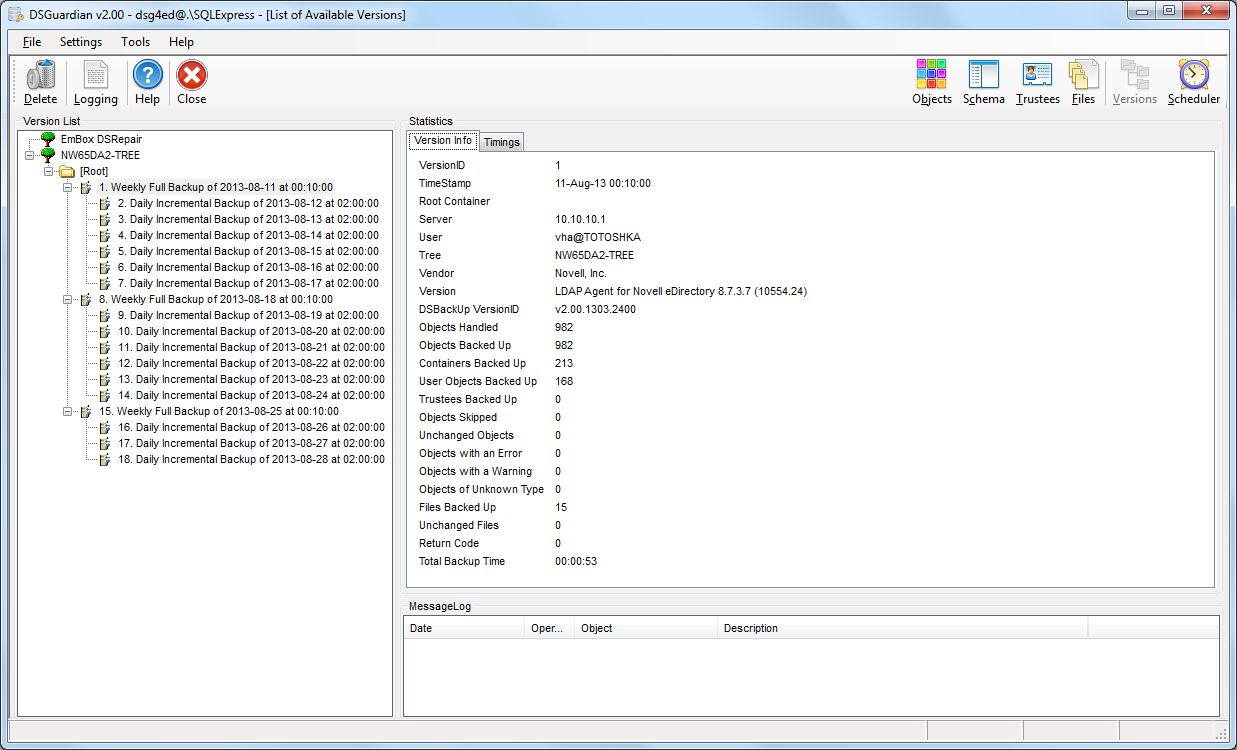Open the Trustees view icon
The width and height of the screenshot is (1237, 750).
pyautogui.click(x=1037, y=75)
